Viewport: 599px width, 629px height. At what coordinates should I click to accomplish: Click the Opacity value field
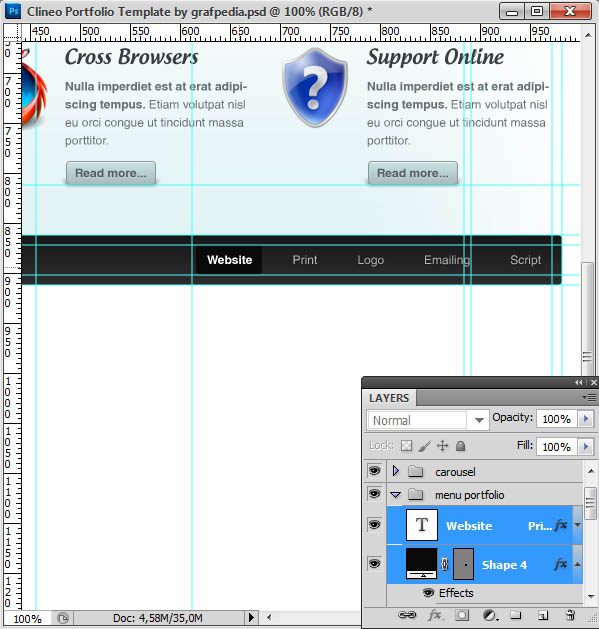pyautogui.click(x=557, y=419)
